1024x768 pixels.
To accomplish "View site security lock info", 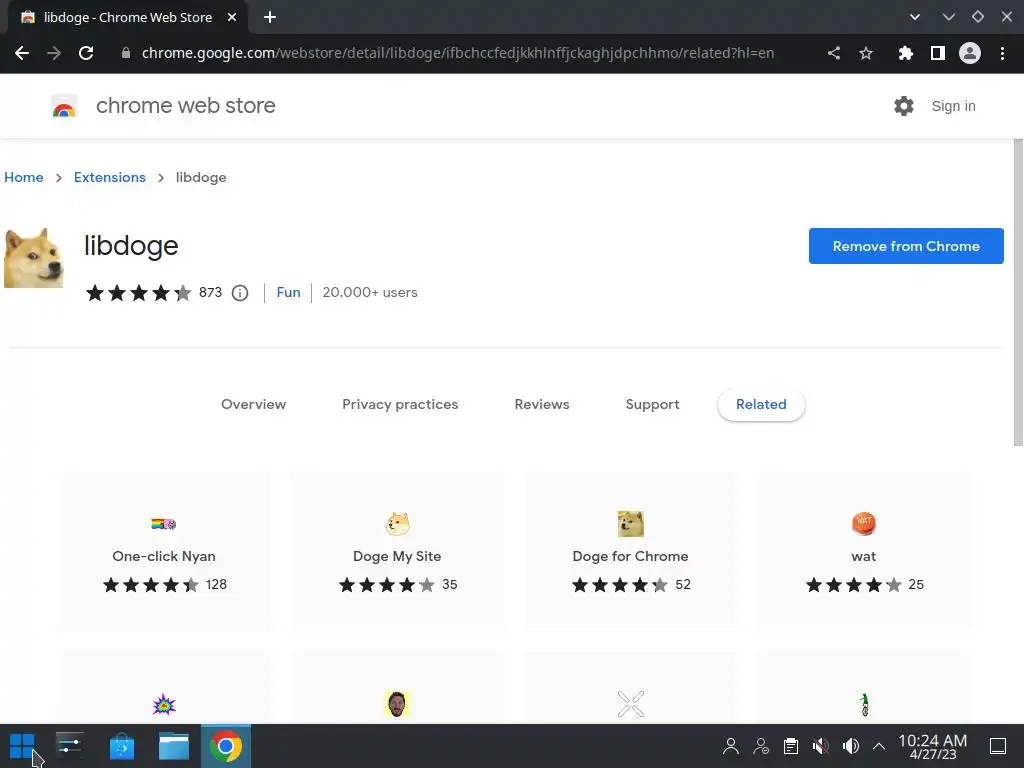I will pos(125,53).
